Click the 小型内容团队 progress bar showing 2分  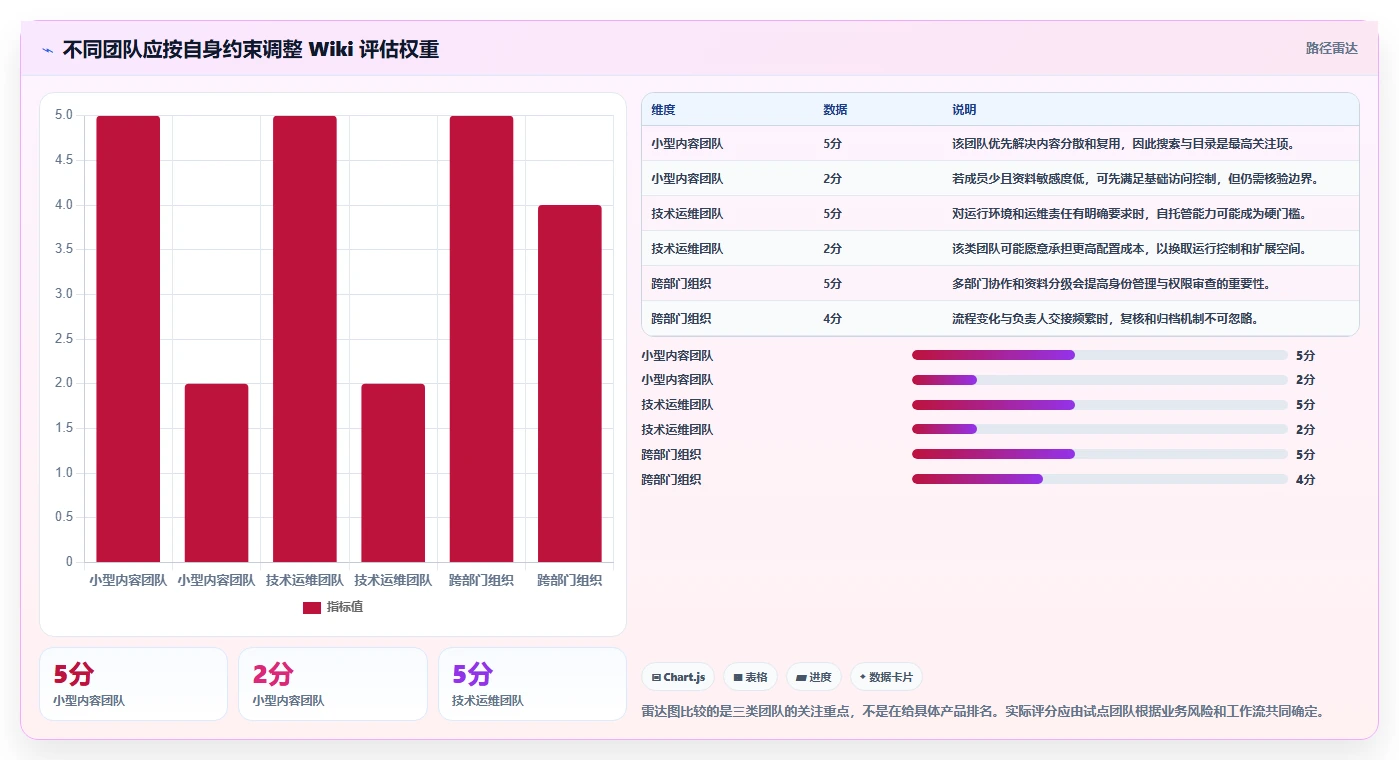1100,380
